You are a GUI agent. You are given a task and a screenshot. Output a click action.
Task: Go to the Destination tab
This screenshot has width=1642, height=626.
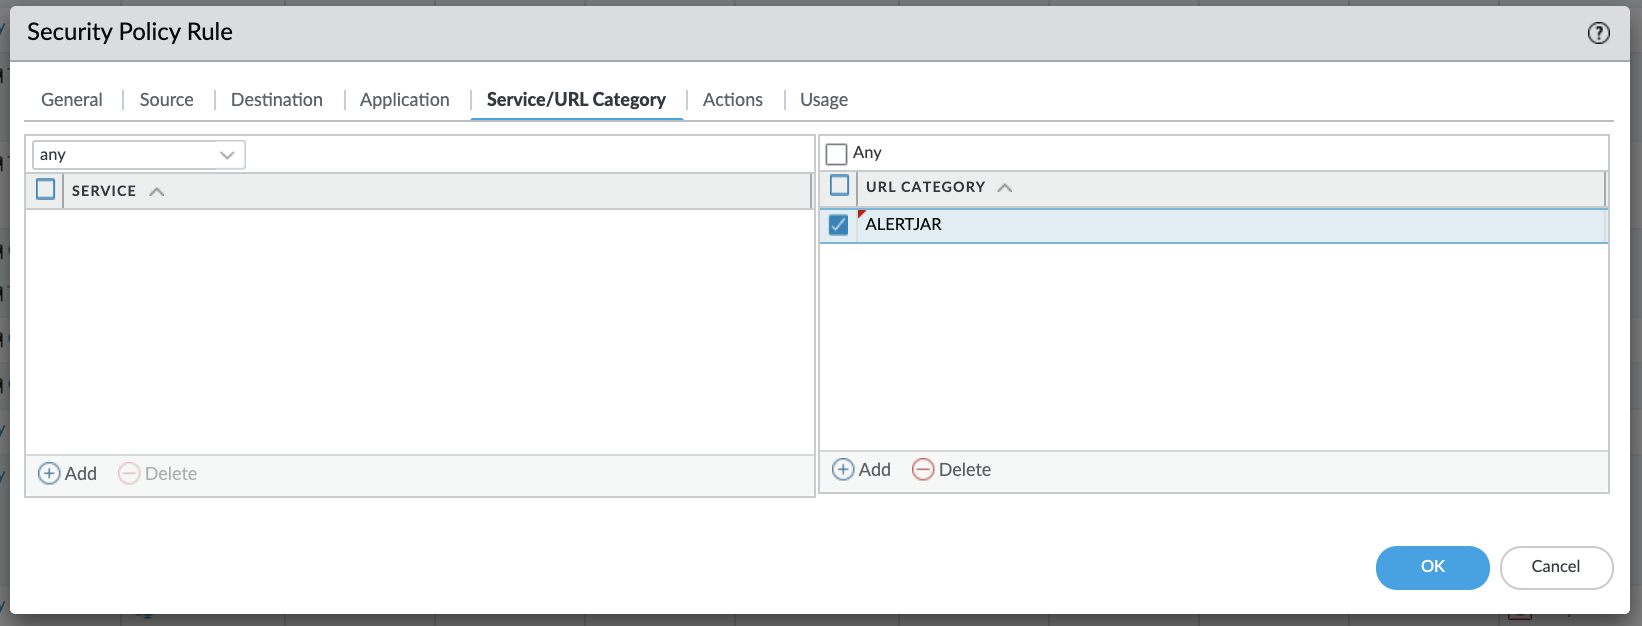click(276, 100)
